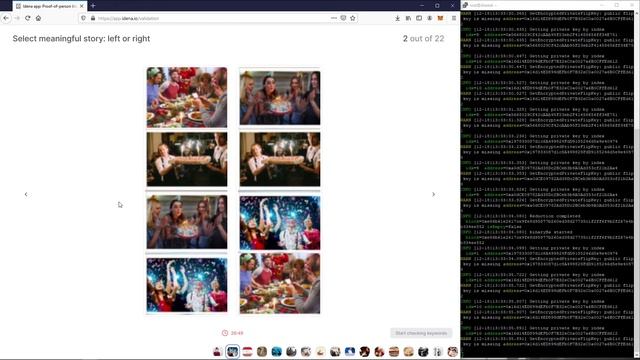Screen dimensions: 640x360
Task: Open the red-and-white striped flip in the strip
Action: [247, 351]
